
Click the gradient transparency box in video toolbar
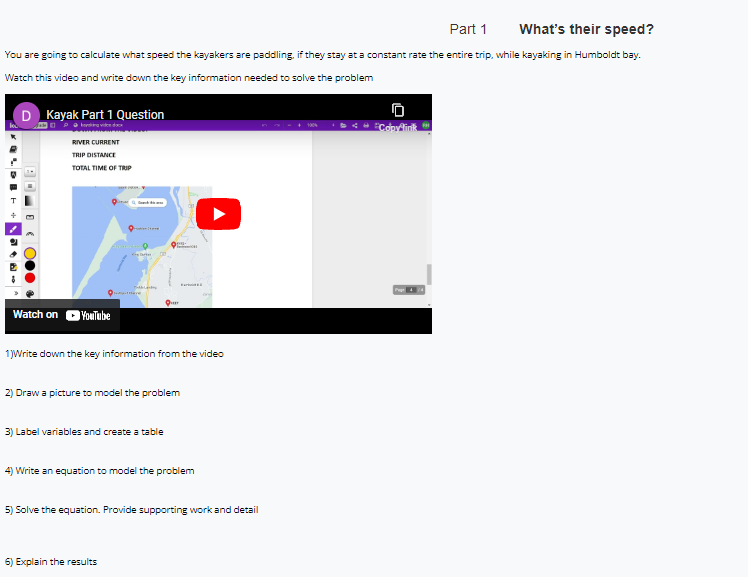pyautogui.click(x=30, y=201)
